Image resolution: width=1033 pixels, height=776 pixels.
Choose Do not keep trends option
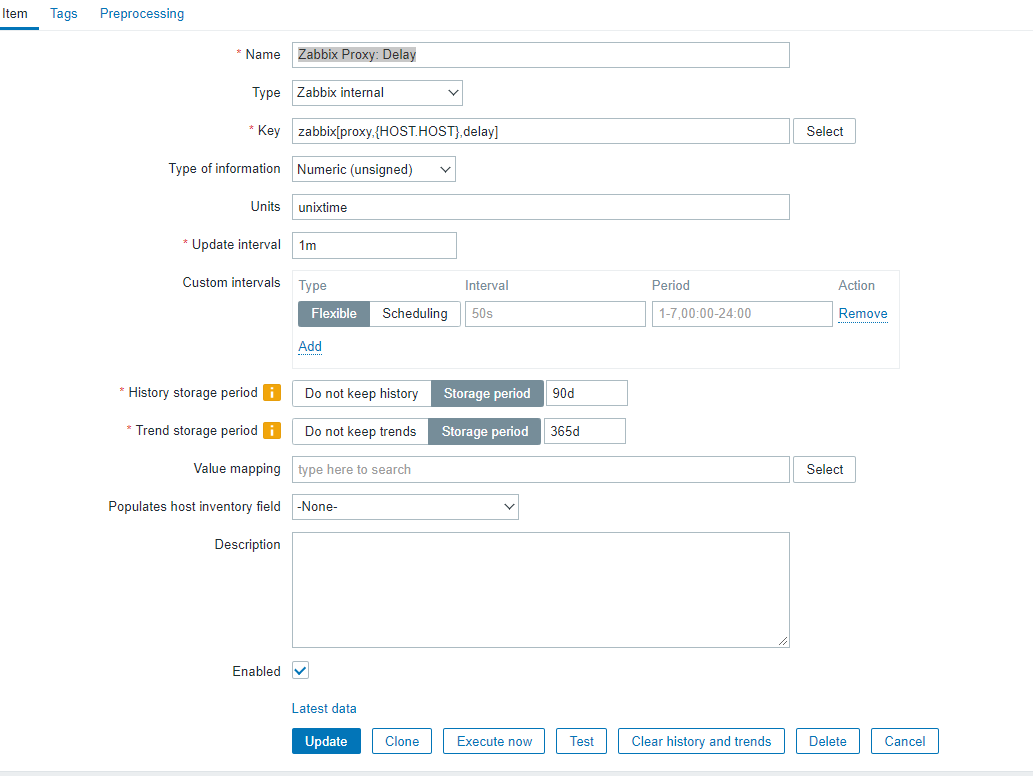[360, 431]
